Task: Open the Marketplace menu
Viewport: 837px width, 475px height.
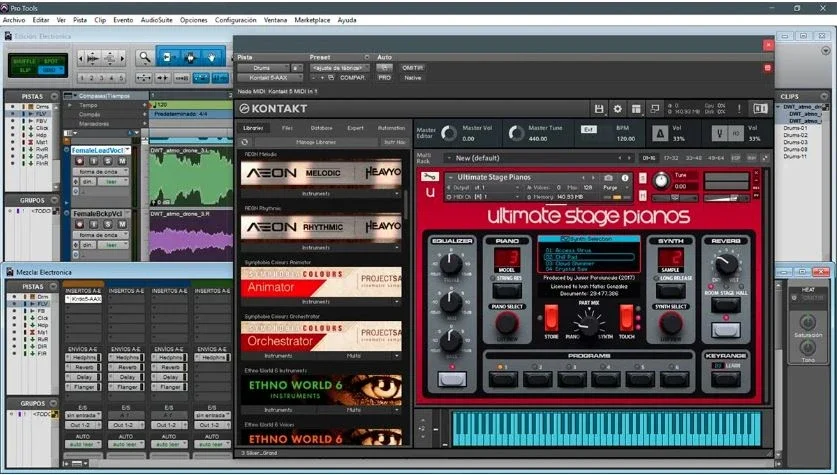Action: [312, 20]
